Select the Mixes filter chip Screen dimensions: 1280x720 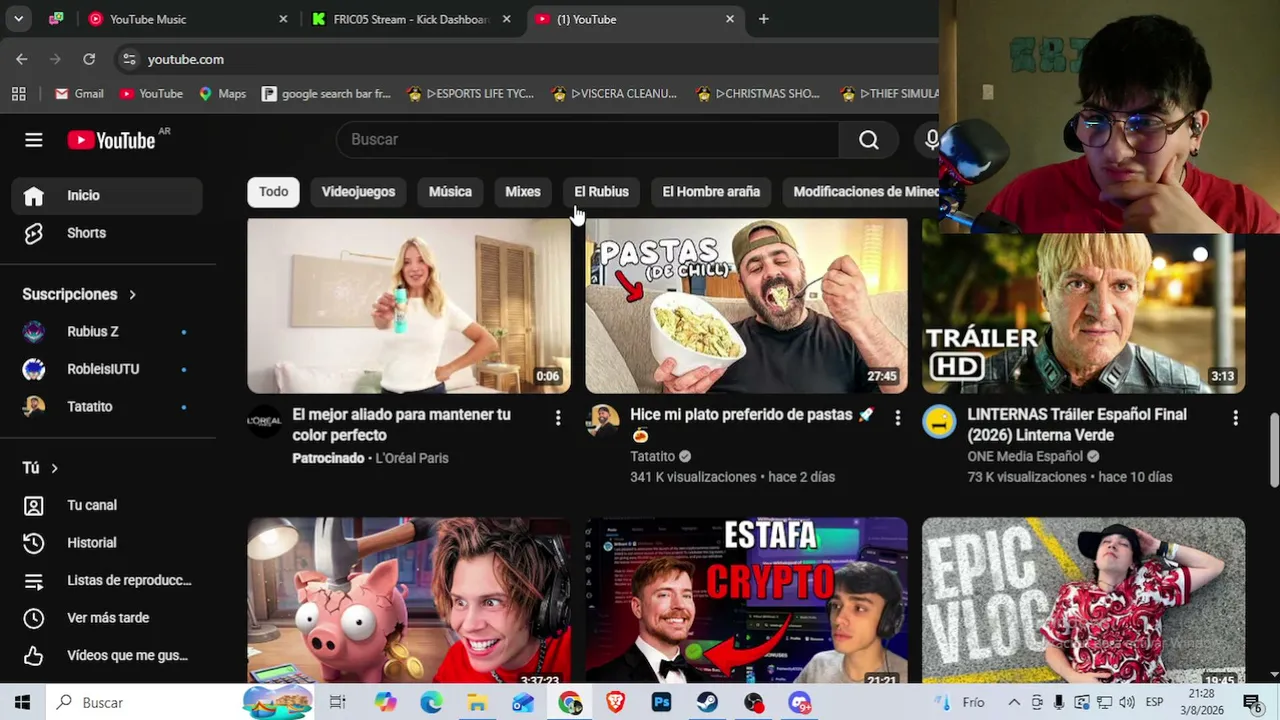click(x=522, y=192)
